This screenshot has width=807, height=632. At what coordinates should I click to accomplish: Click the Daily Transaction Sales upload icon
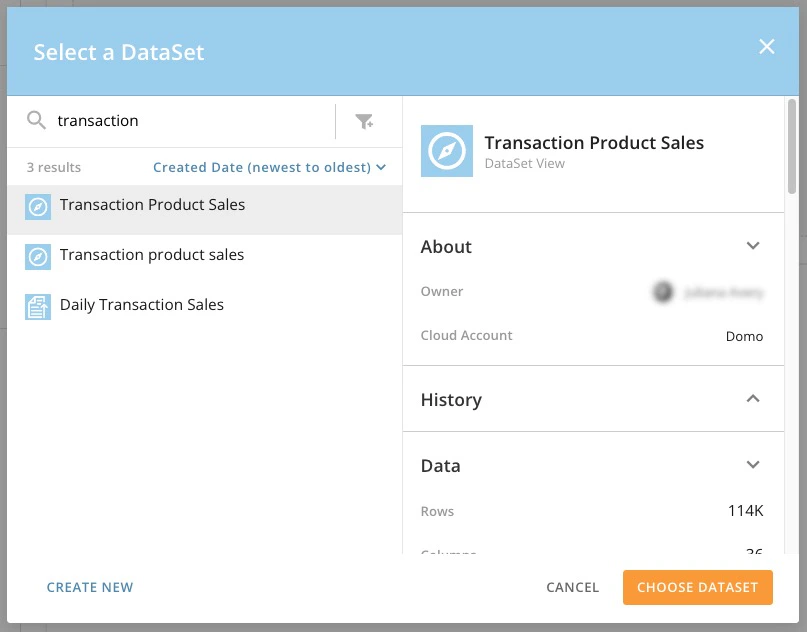click(38, 307)
